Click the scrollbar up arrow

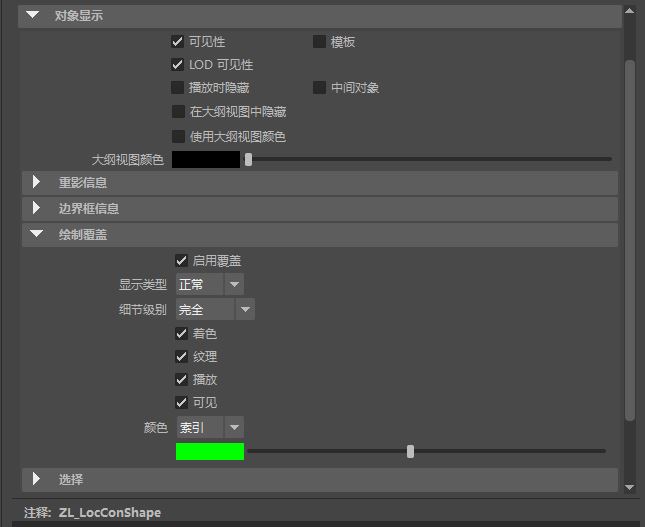coord(630,11)
